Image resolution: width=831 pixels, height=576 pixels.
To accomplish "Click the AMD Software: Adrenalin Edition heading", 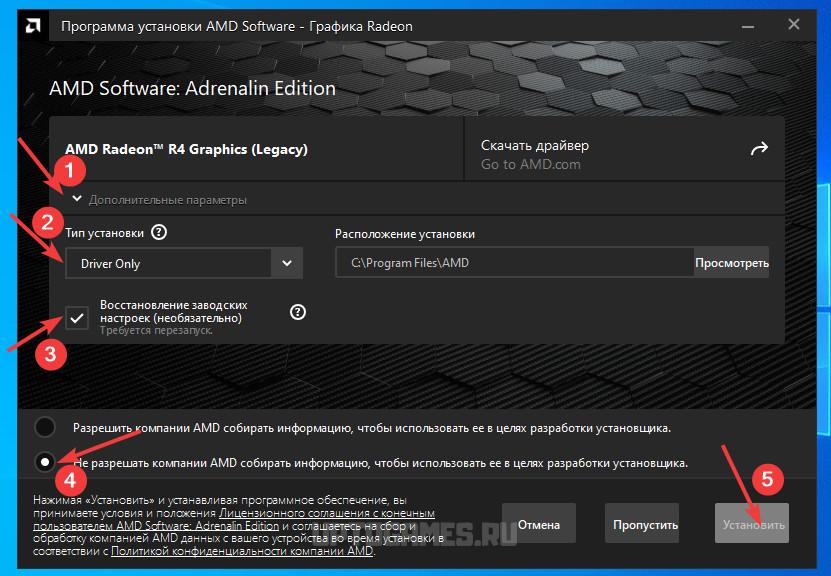I will 192,88.
